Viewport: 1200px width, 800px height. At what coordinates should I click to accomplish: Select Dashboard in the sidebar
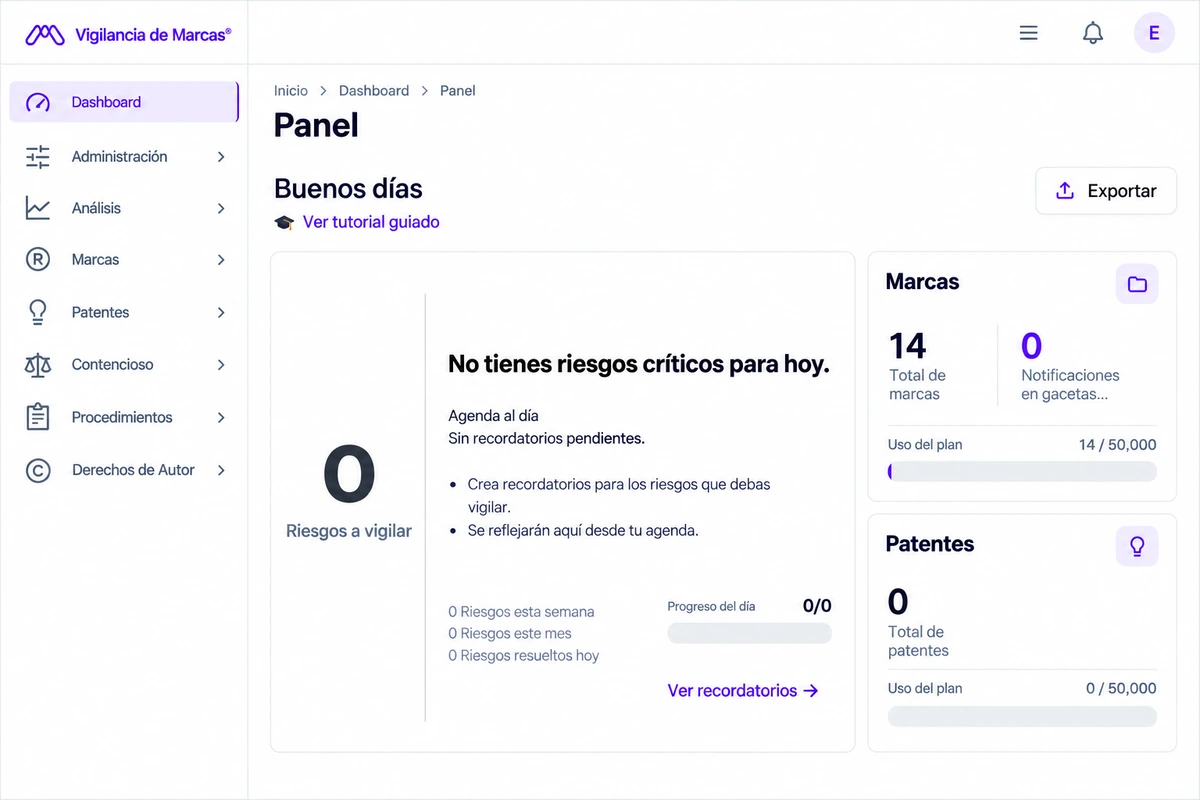124,102
